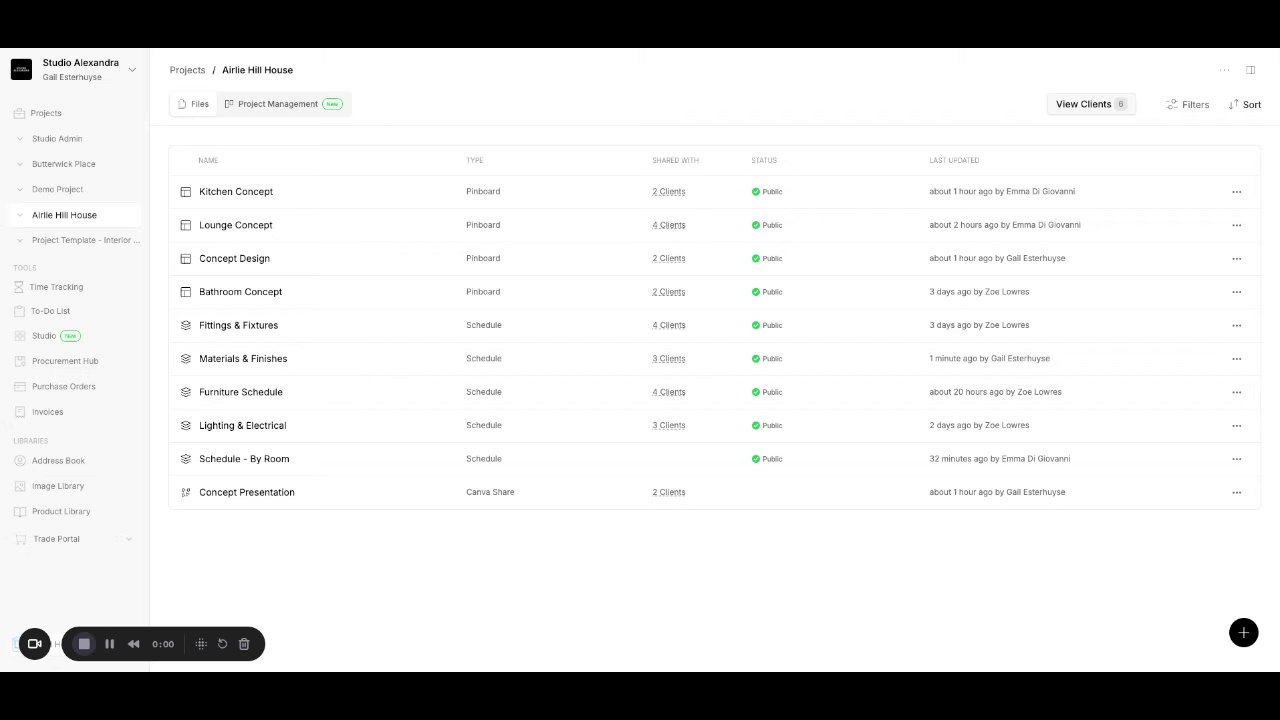Delete the recording with trash icon
The height and width of the screenshot is (720, 1280).
244,644
